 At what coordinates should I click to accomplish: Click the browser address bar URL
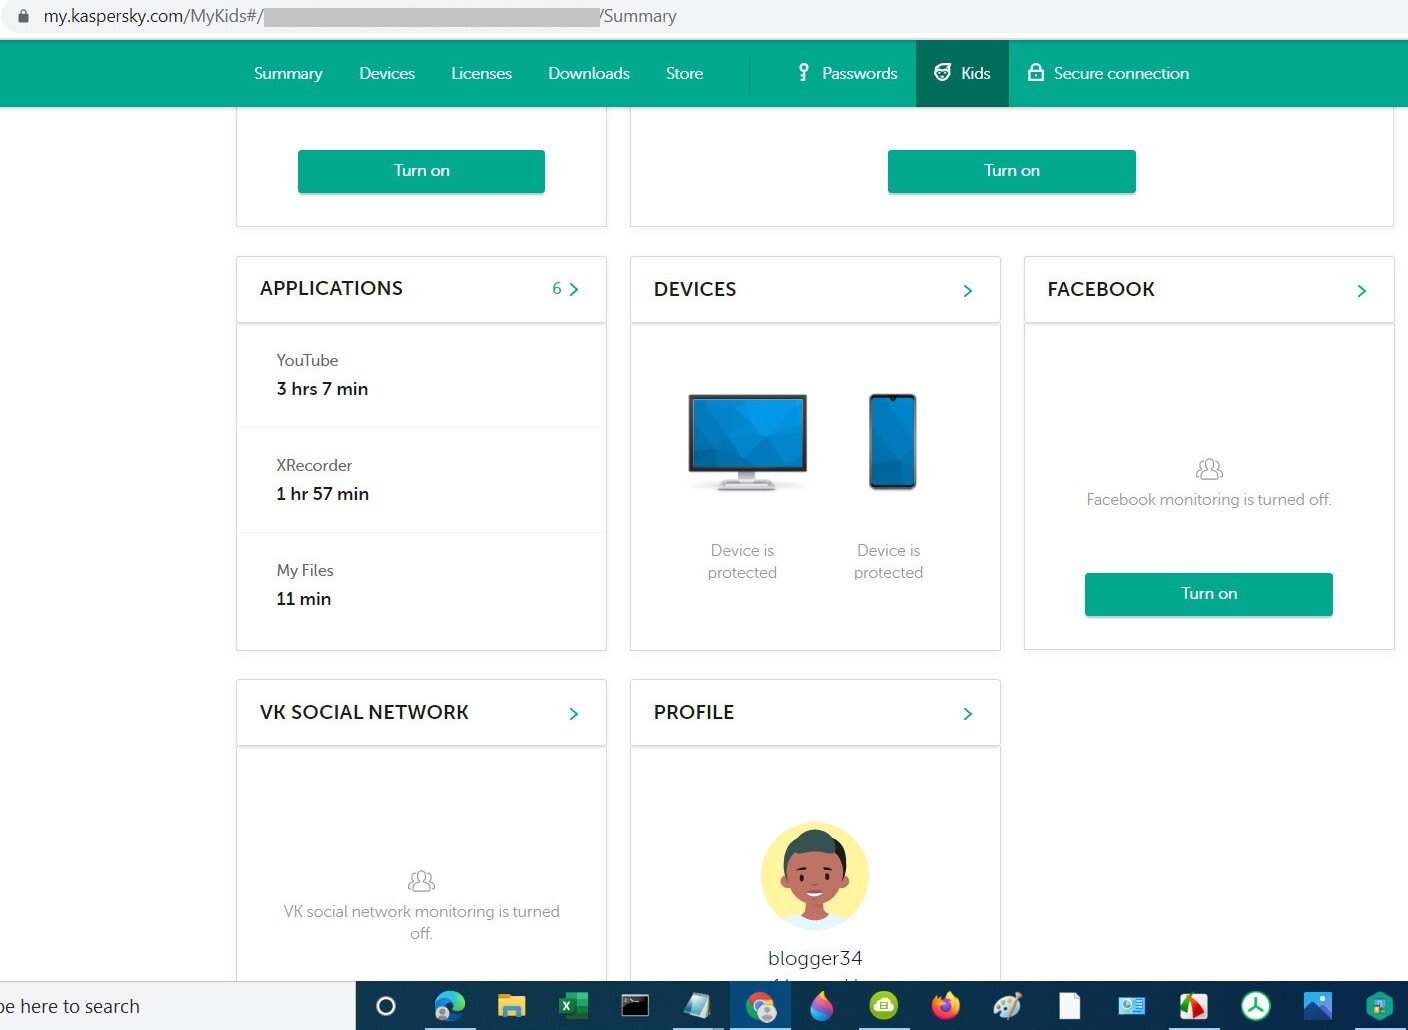(x=360, y=16)
